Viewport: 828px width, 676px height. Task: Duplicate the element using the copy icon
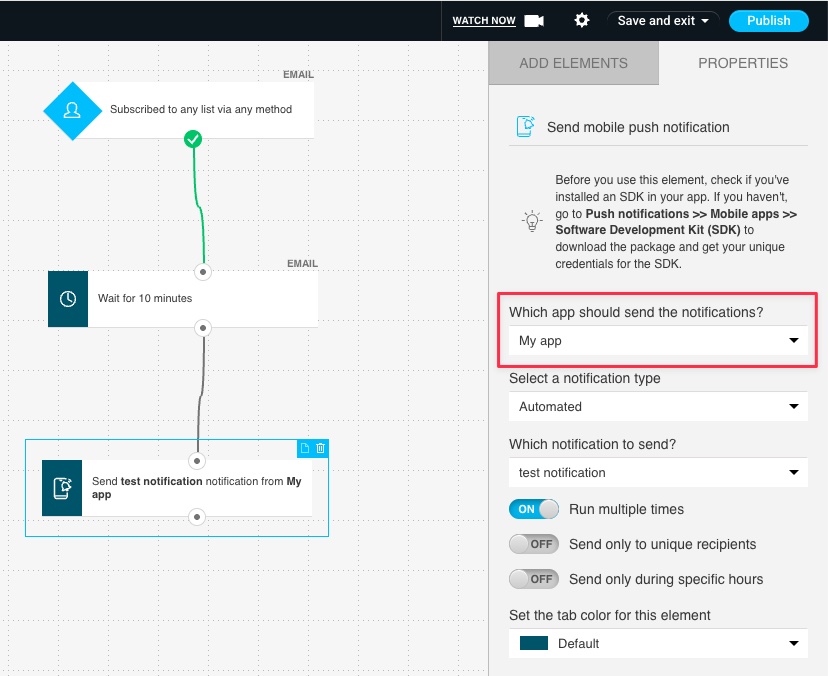coord(306,449)
